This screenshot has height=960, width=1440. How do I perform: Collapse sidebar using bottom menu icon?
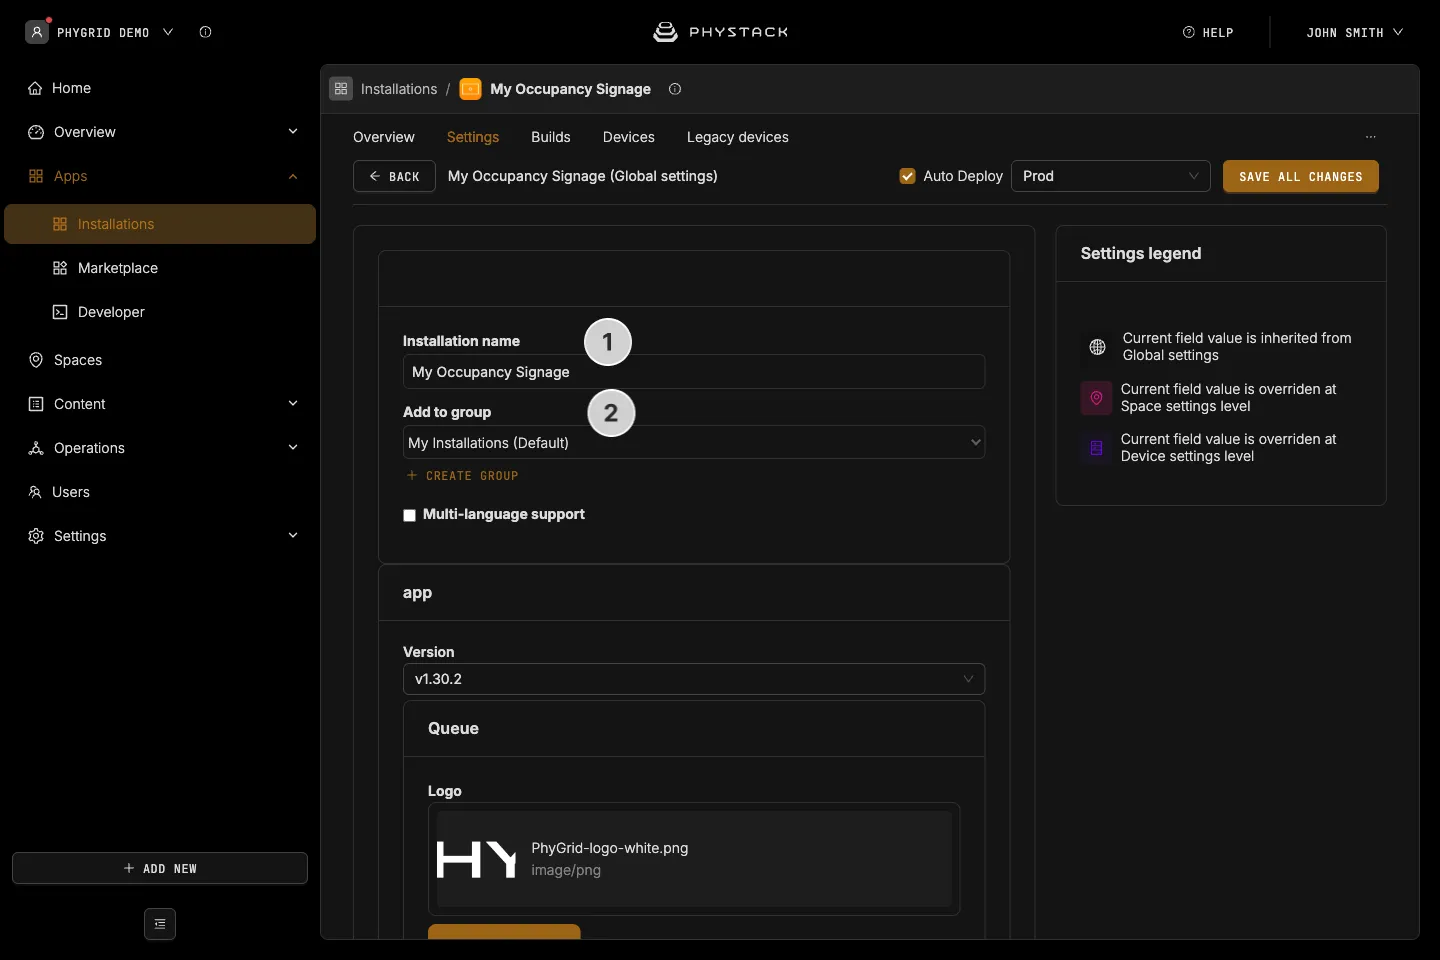point(160,924)
